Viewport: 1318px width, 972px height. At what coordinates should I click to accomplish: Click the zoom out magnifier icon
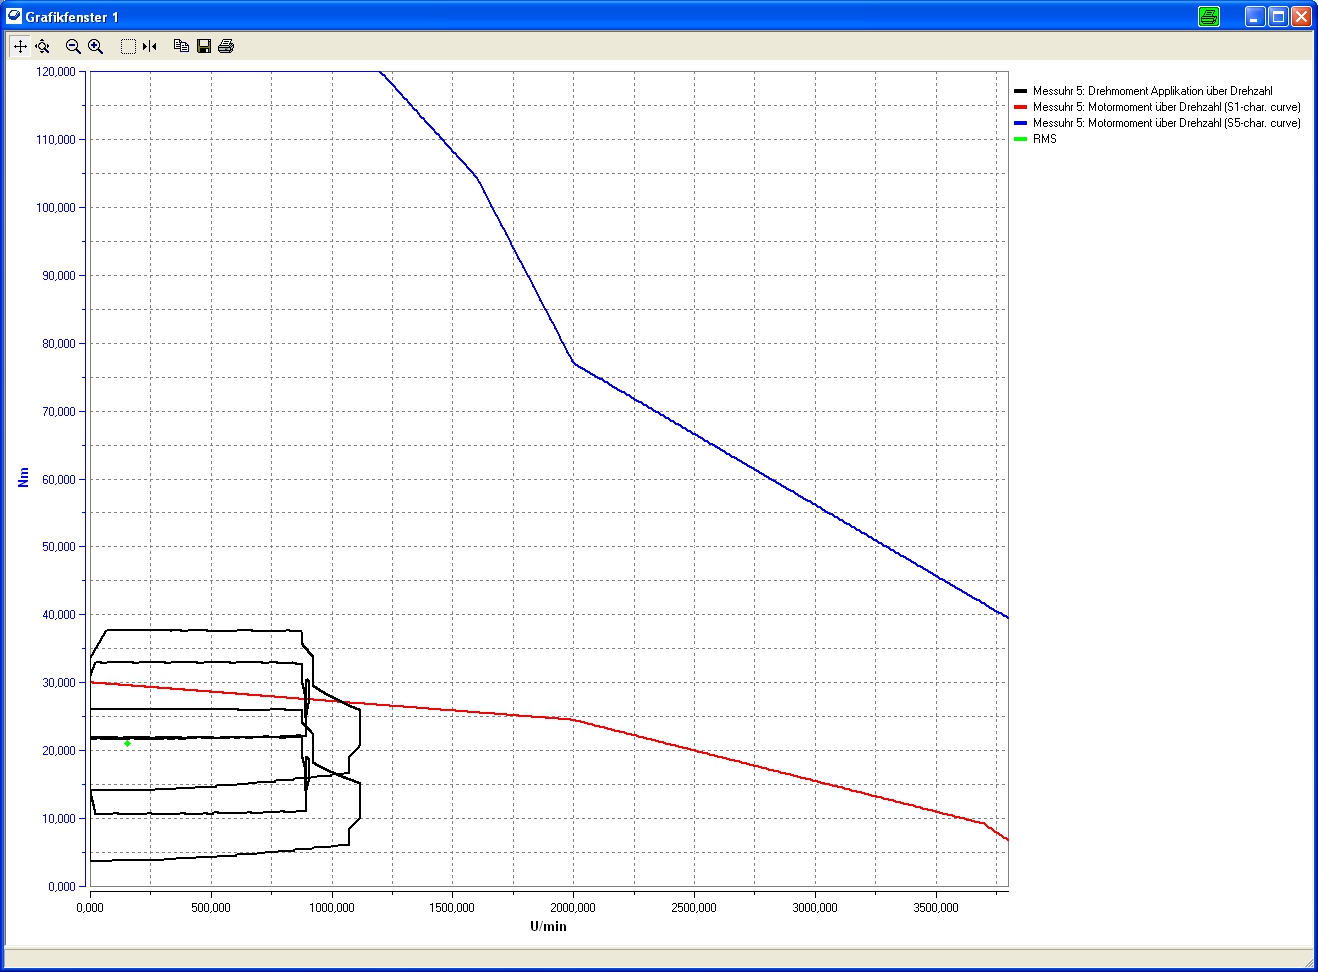click(x=73, y=46)
